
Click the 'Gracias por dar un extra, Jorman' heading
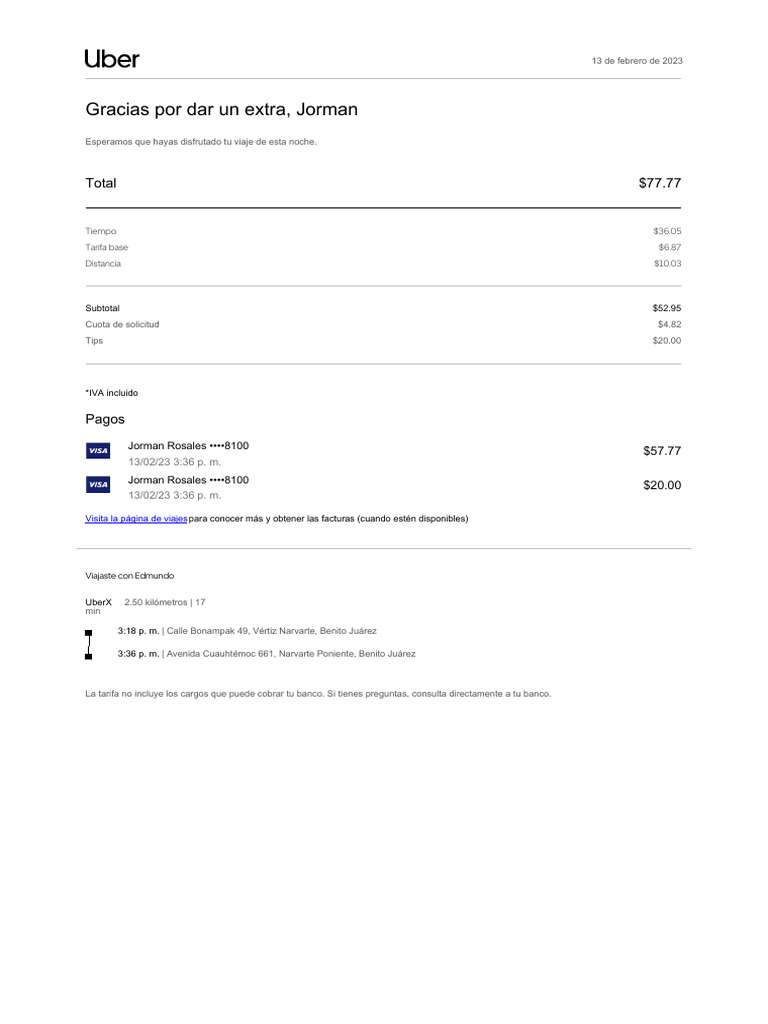pos(221,110)
